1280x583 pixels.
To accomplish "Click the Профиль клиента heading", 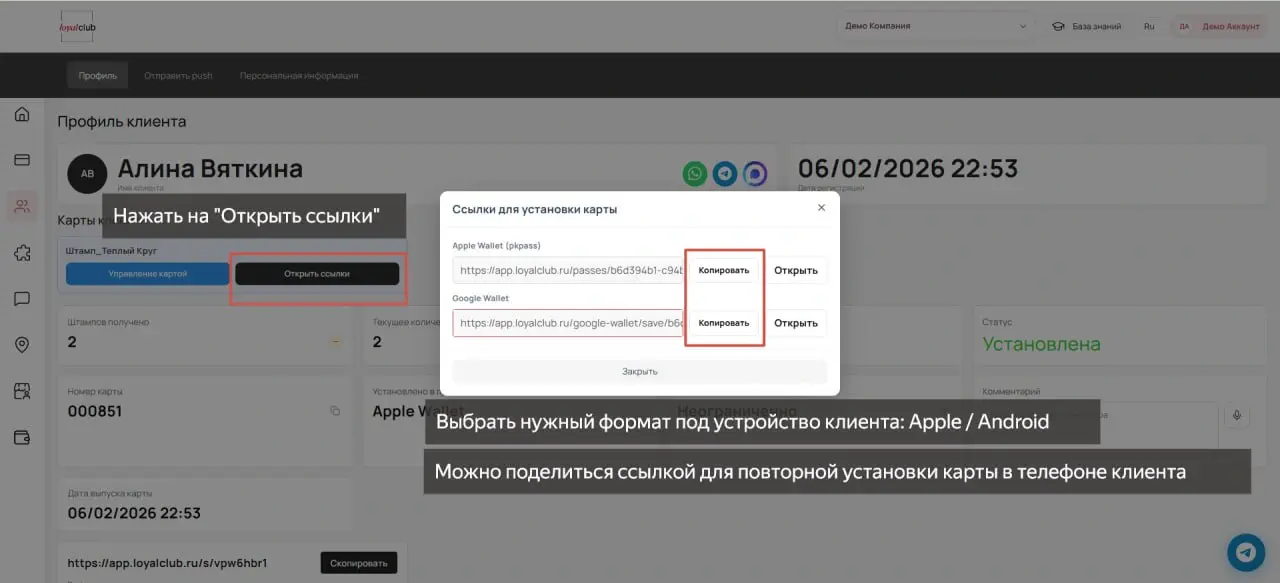I will 122,122.
